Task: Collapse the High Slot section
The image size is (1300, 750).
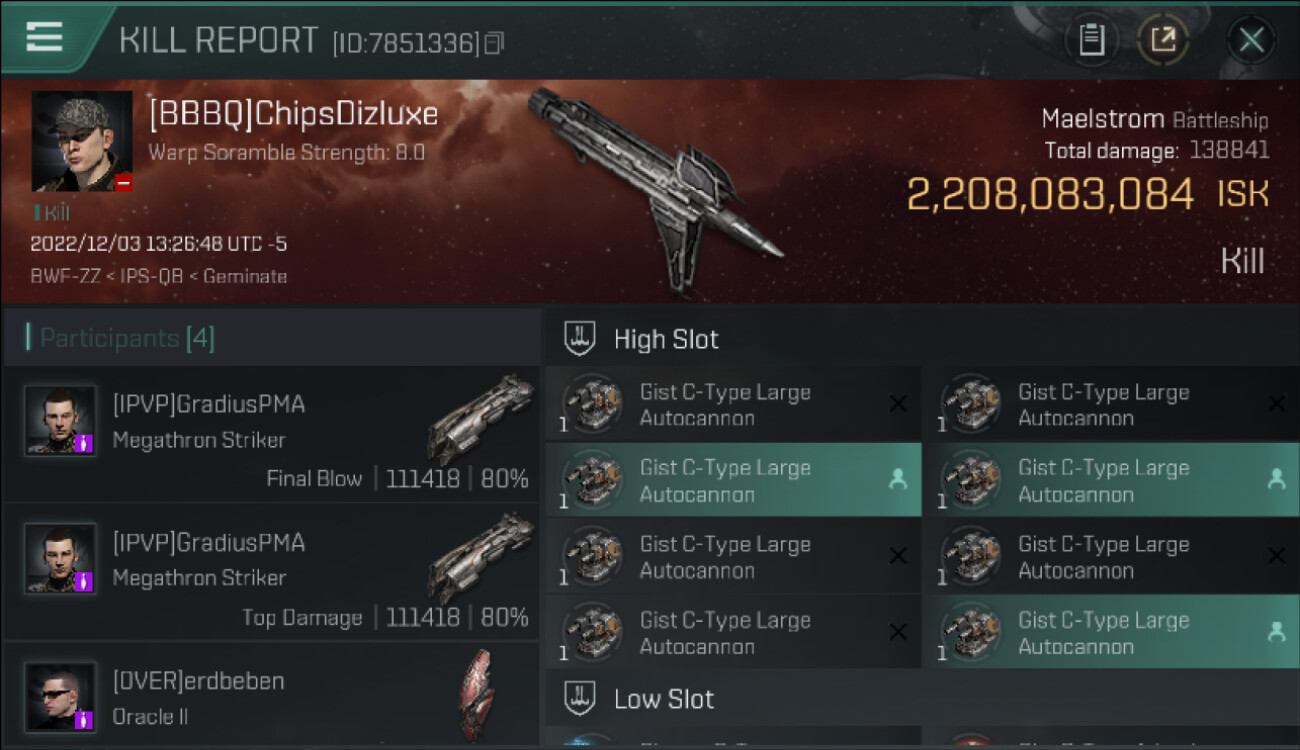Action: 580,339
